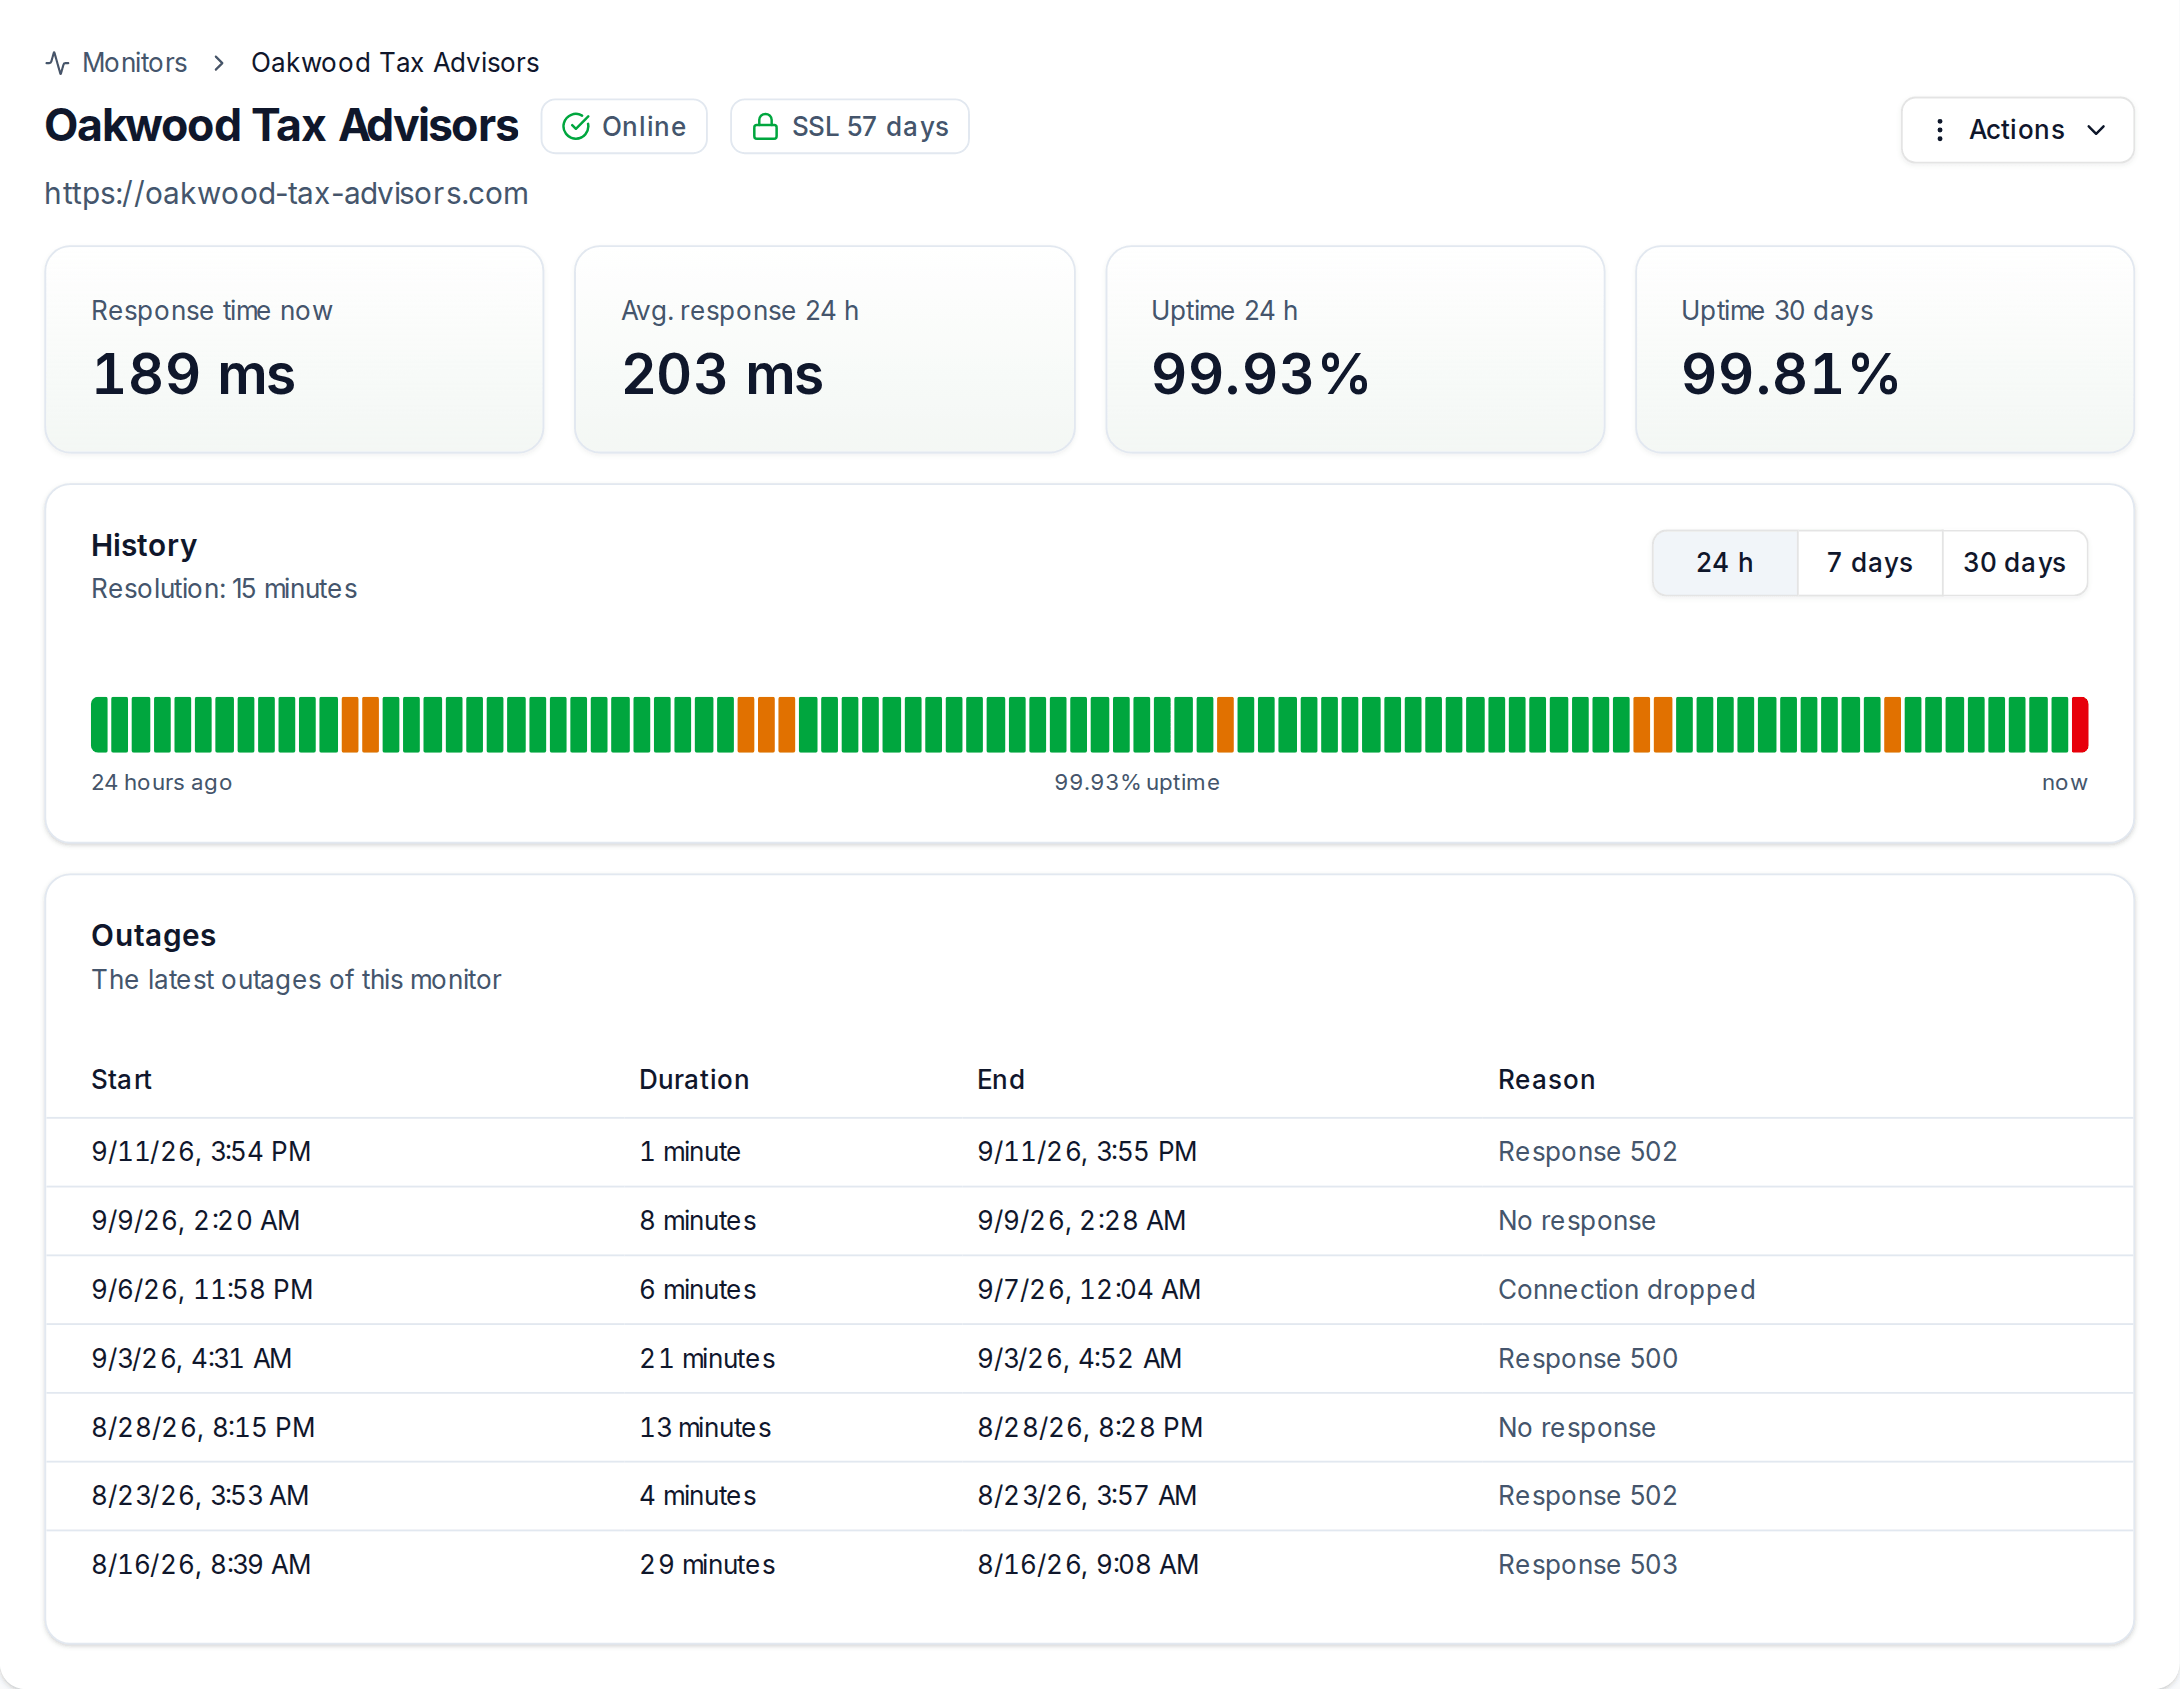Screen dimensions: 2180x1689
Task: Select outage row 8/23/26, 3:53 AM
Action: 1089,1496
